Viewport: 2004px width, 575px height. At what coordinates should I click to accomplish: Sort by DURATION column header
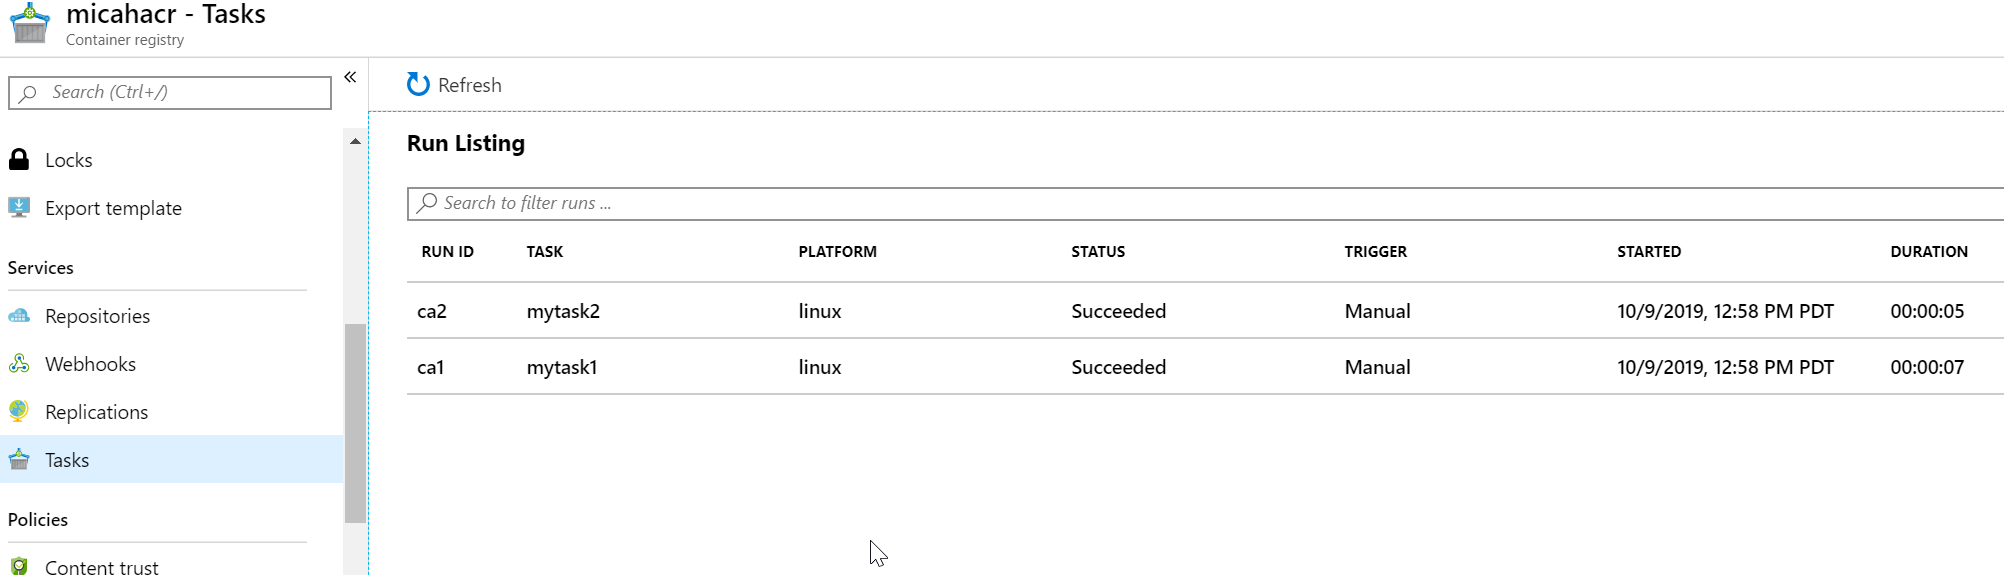click(1929, 252)
